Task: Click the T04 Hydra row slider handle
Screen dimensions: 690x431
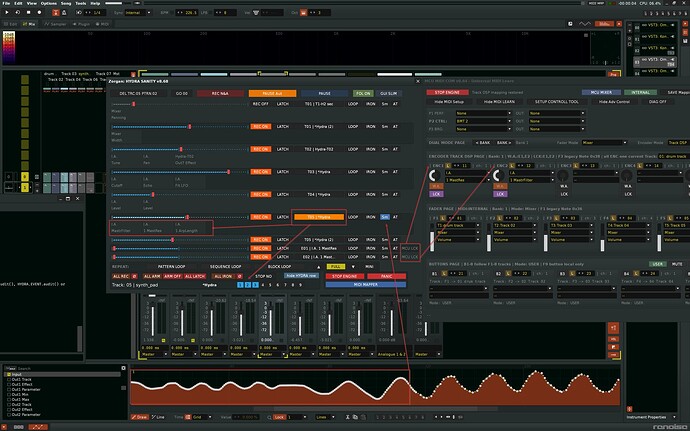Action: 153,194
